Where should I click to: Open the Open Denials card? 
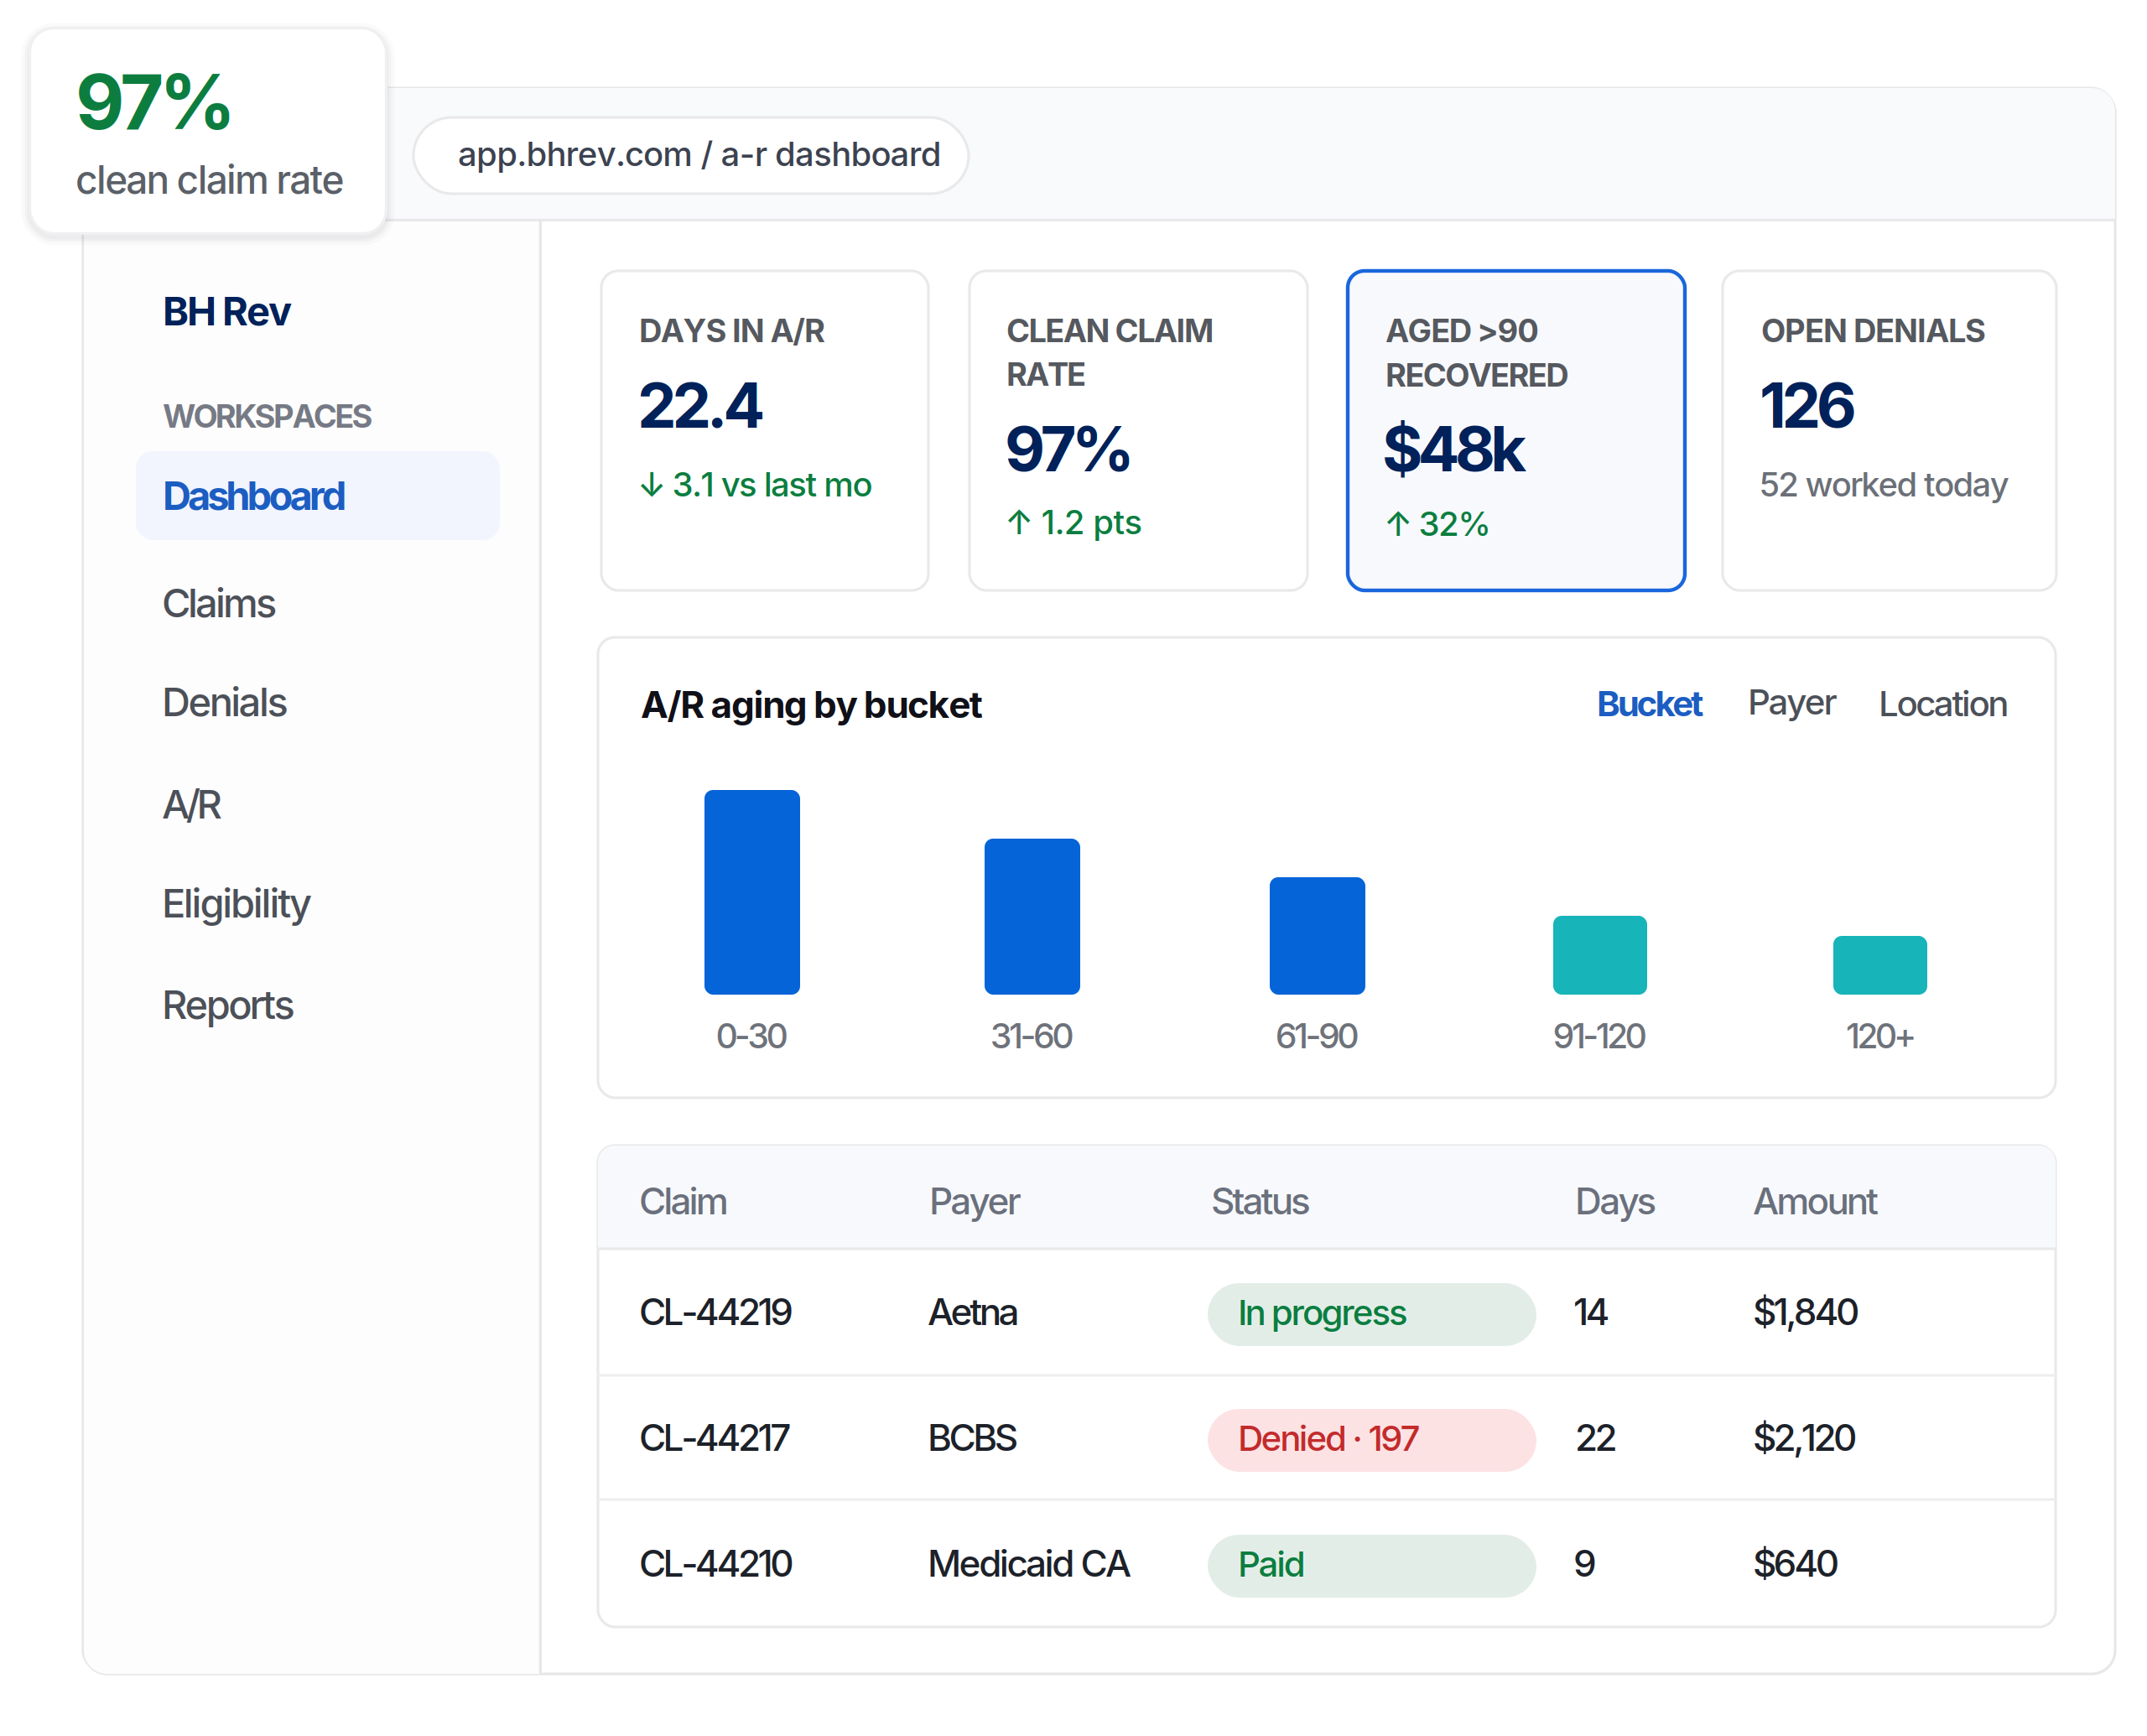(x=1889, y=431)
